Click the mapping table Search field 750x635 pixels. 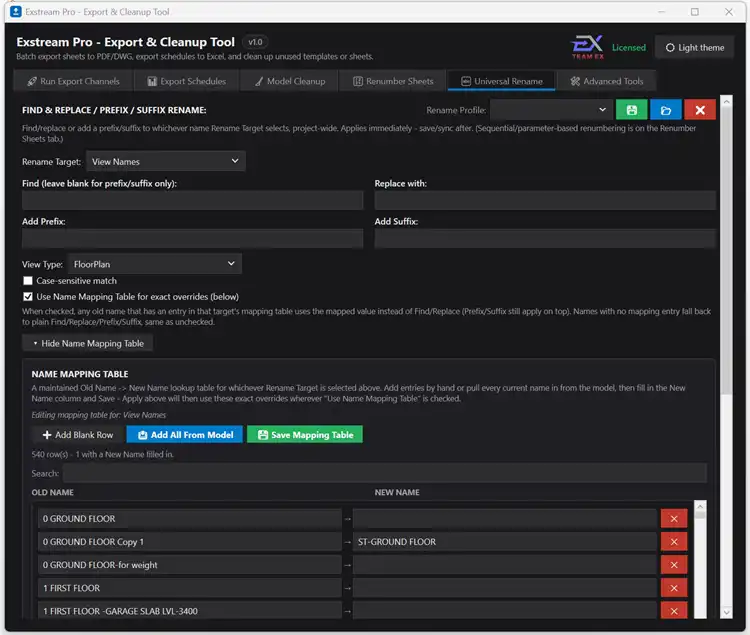coord(385,473)
